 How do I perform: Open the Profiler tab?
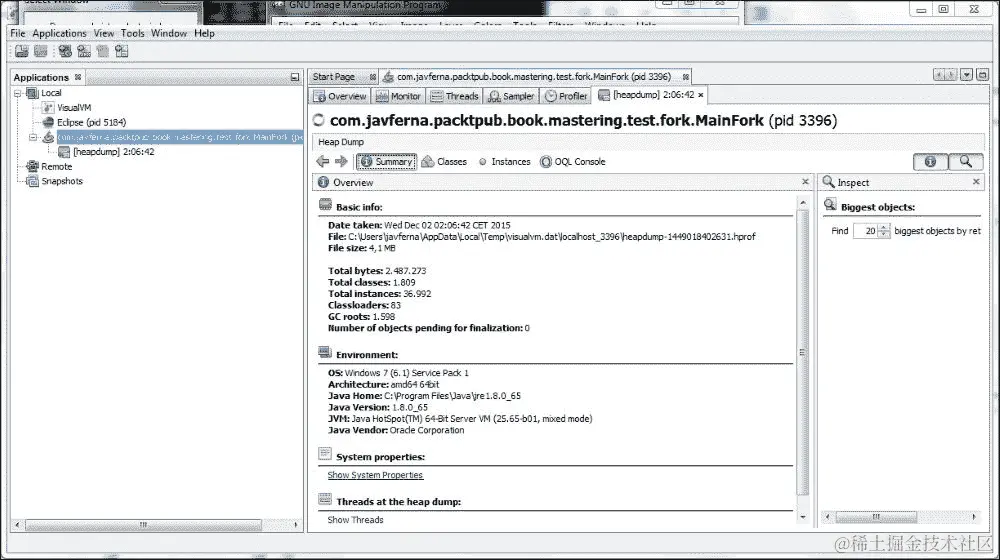pyautogui.click(x=566, y=96)
